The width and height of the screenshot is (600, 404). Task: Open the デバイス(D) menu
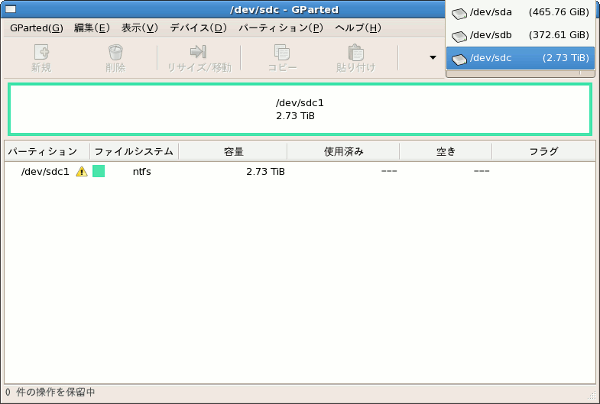point(198,27)
